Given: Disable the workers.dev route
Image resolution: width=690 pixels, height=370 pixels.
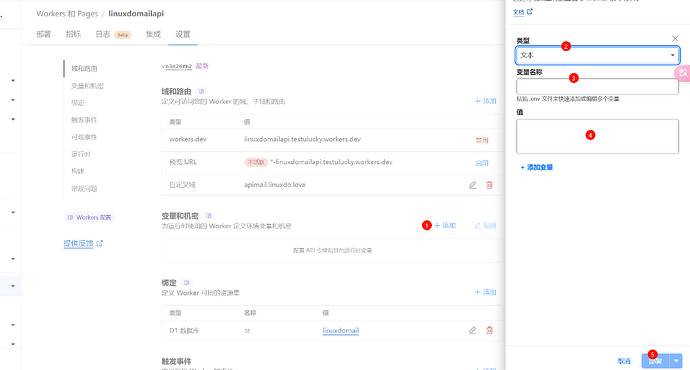Looking at the screenshot, I should [x=482, y=140].
